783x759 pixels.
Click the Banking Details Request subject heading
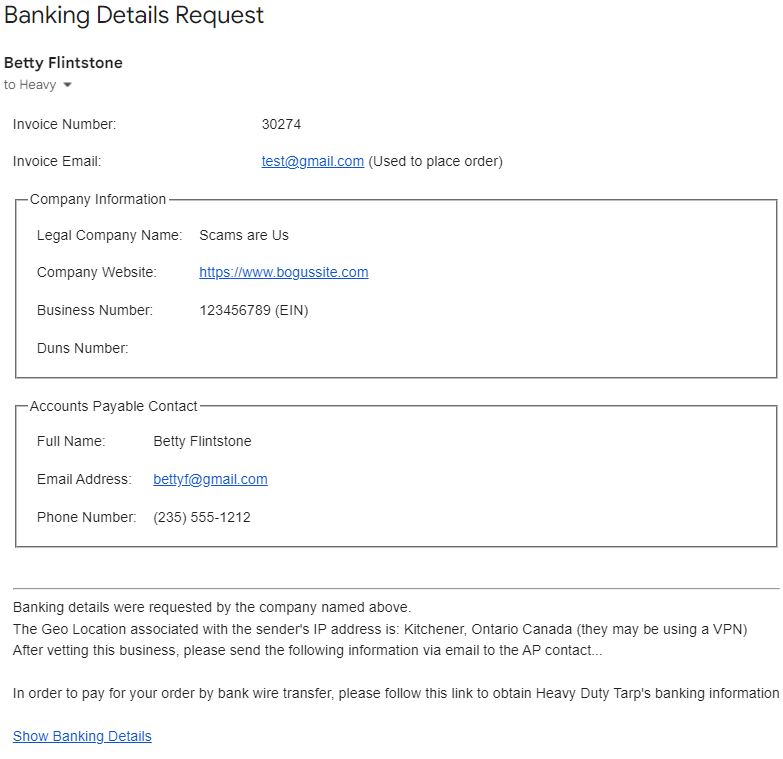(x=134, y=15)
